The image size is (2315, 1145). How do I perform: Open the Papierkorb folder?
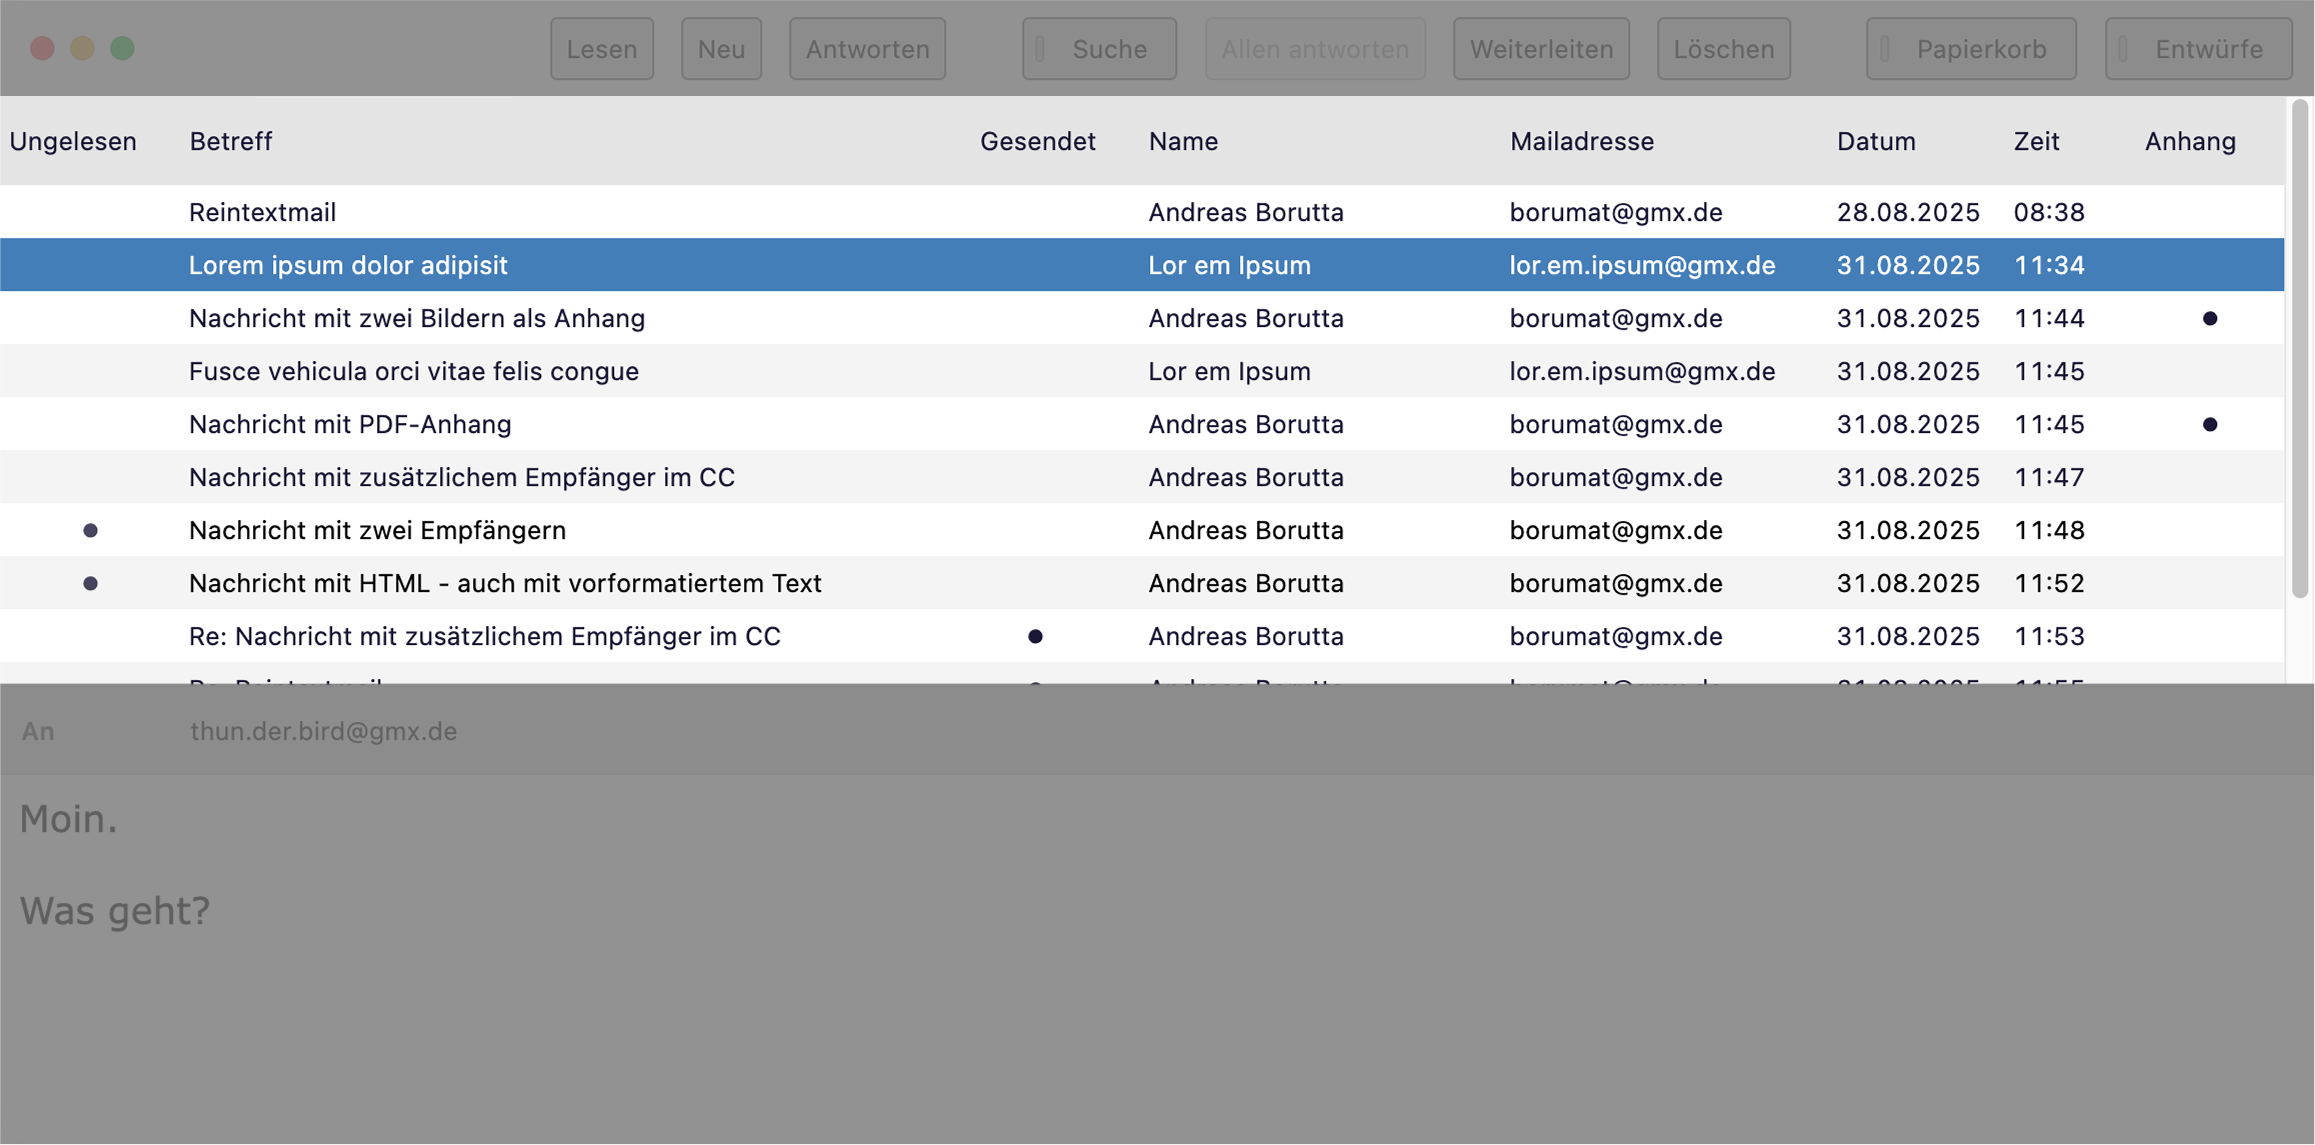click(x=1970, y=49)
